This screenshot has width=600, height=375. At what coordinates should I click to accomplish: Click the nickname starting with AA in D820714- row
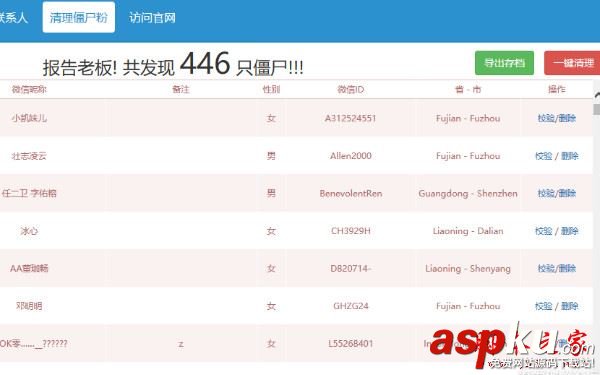(29, 268)
